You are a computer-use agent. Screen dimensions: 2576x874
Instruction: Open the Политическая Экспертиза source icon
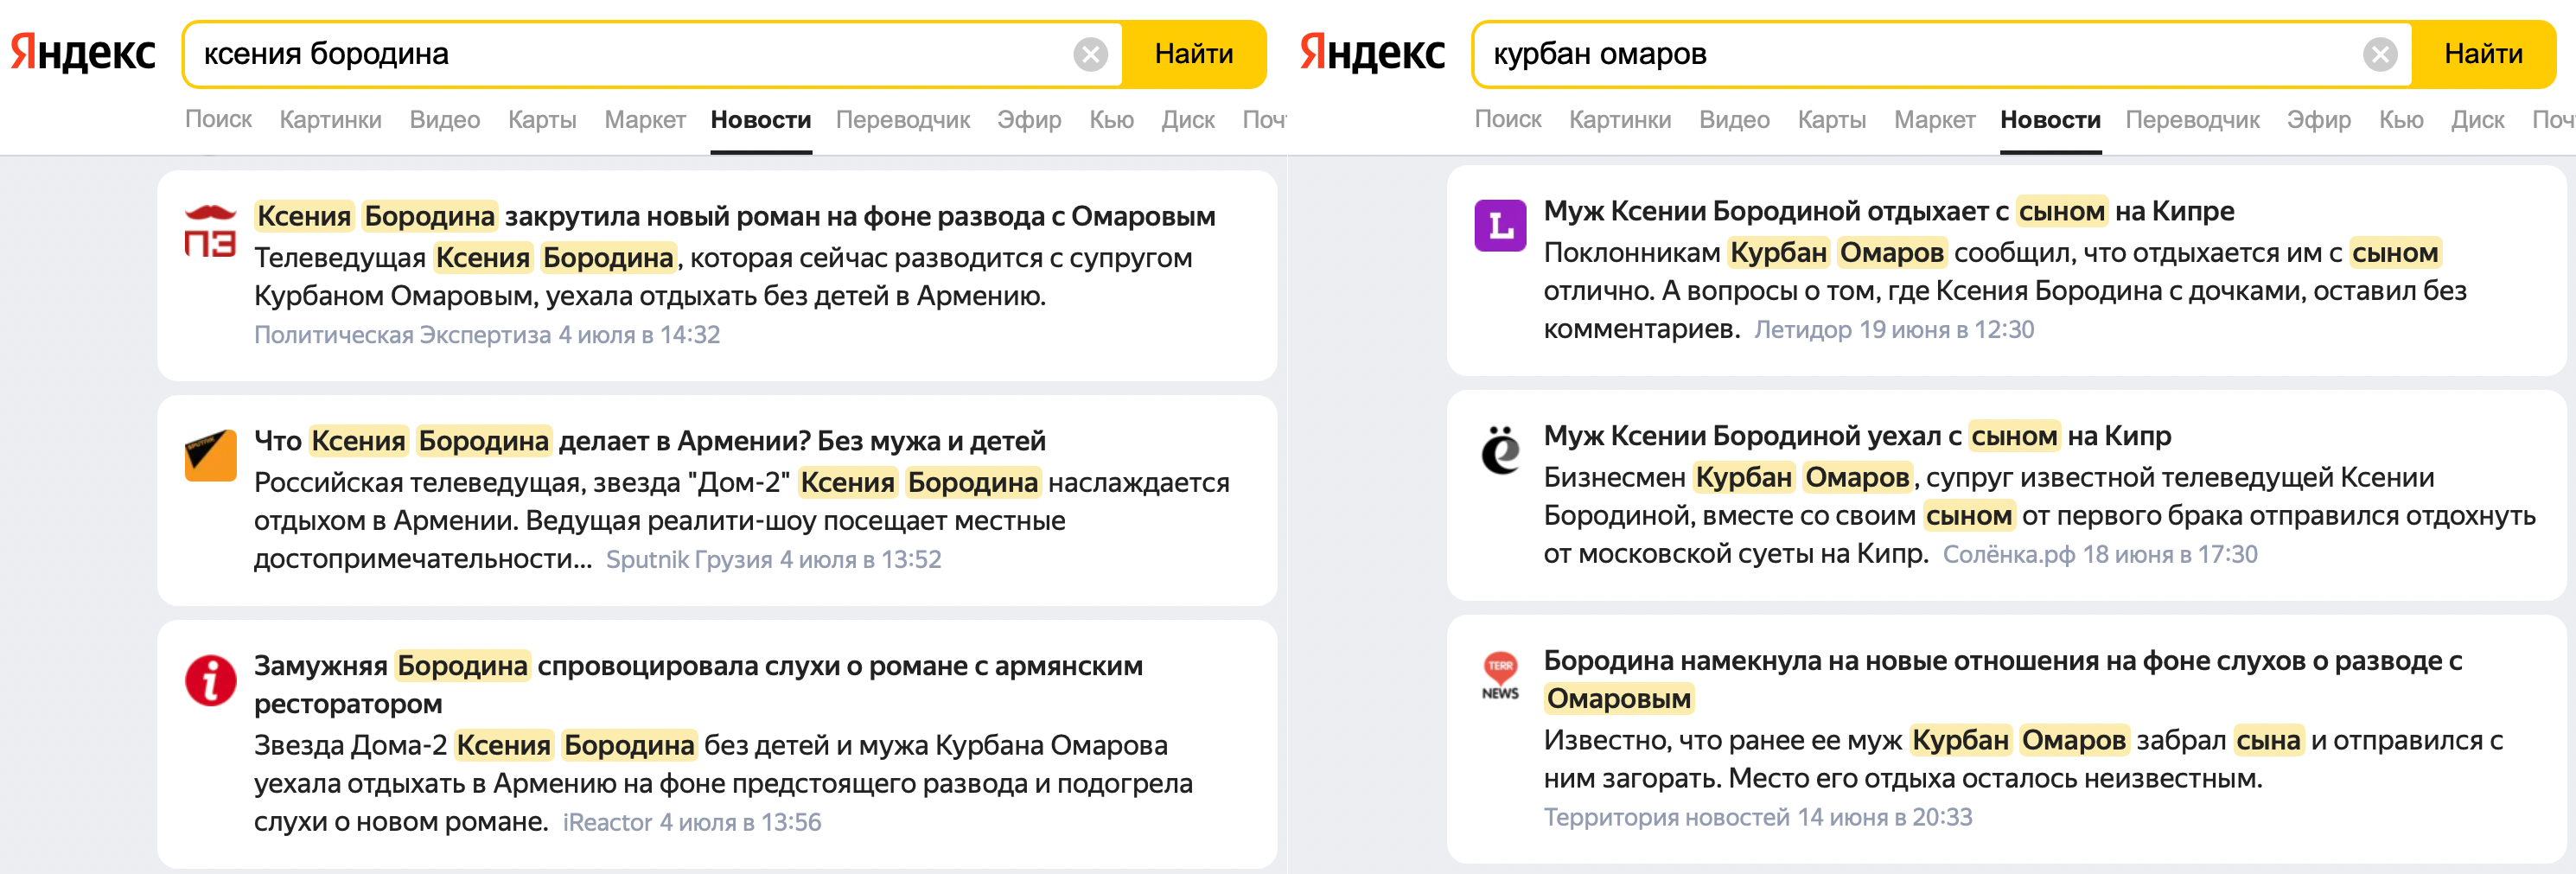pyautogui.click(x=210, y=231)
